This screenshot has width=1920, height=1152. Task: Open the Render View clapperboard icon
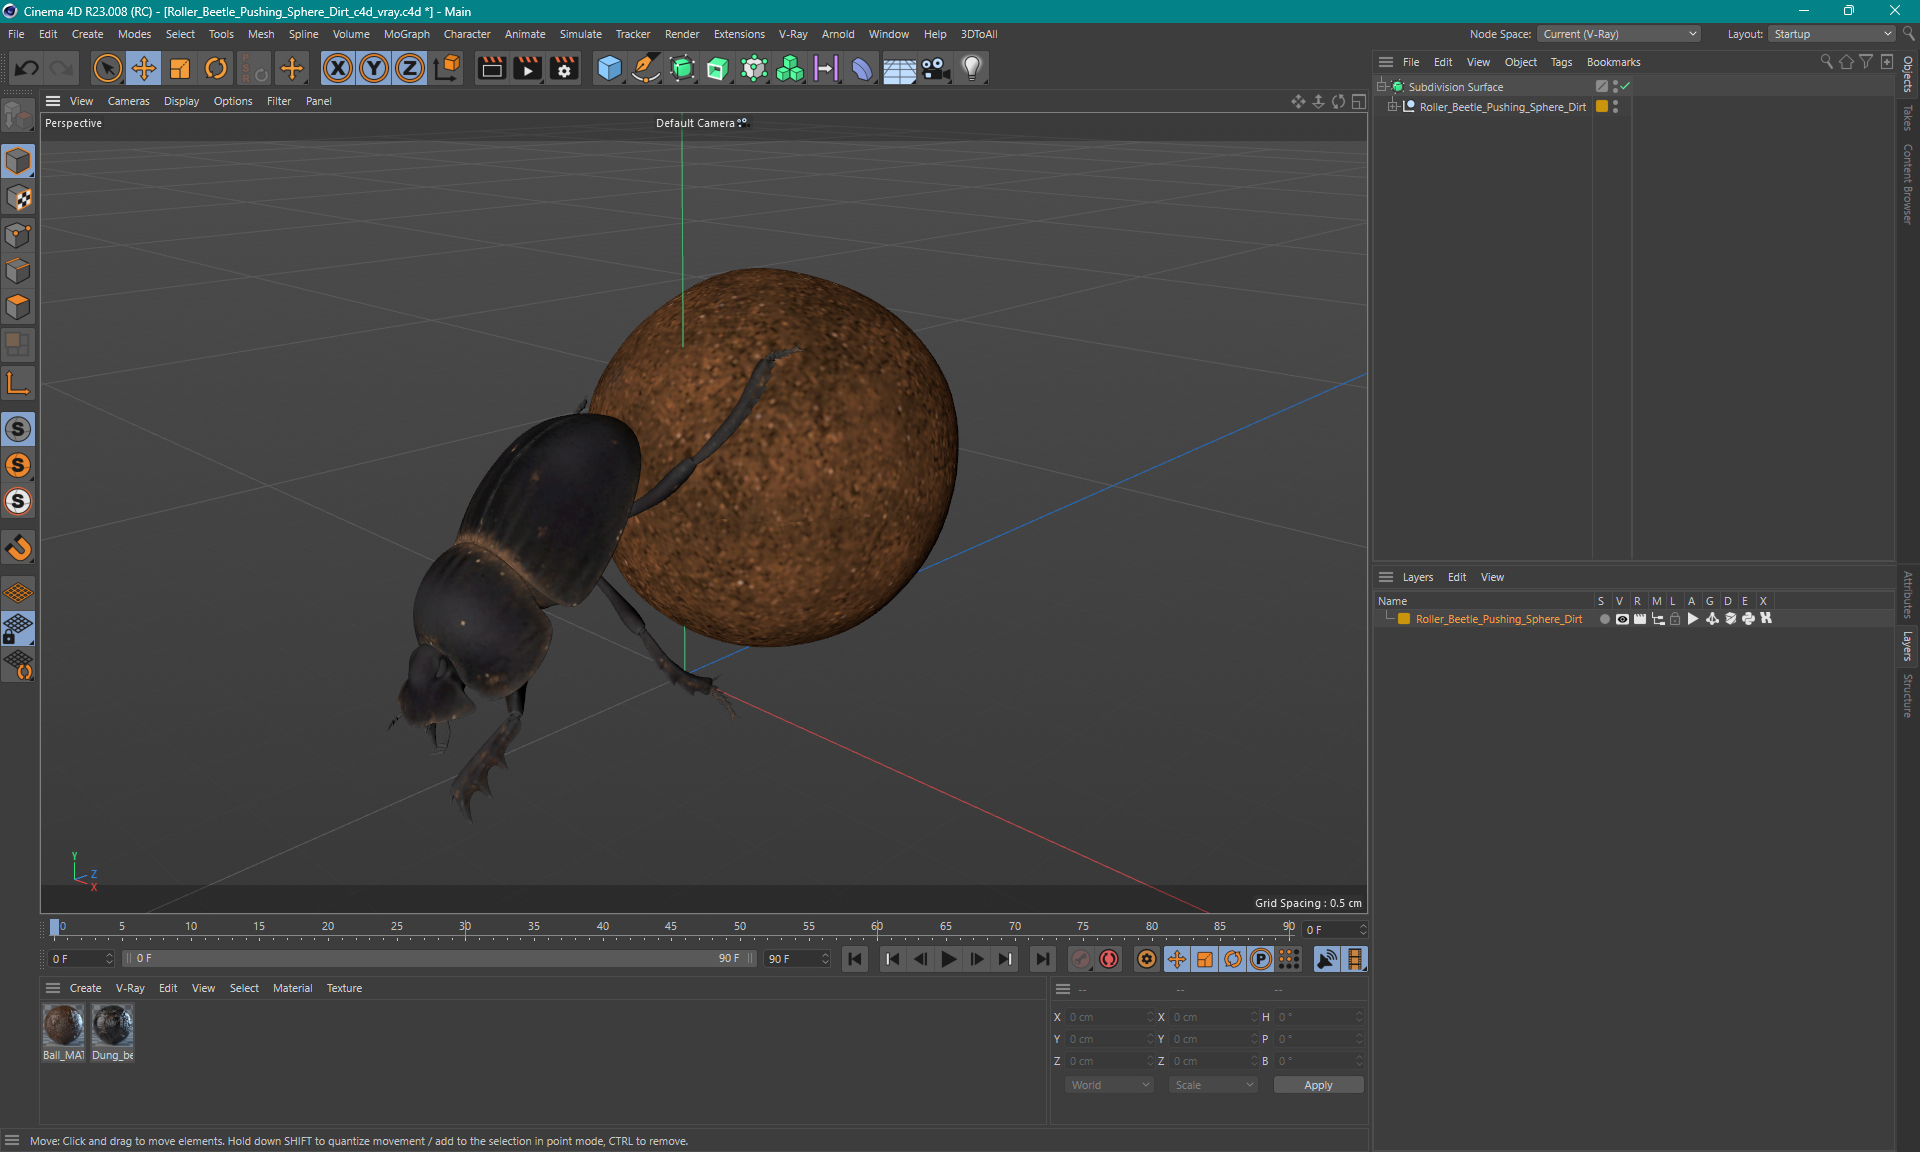(491, 68)
